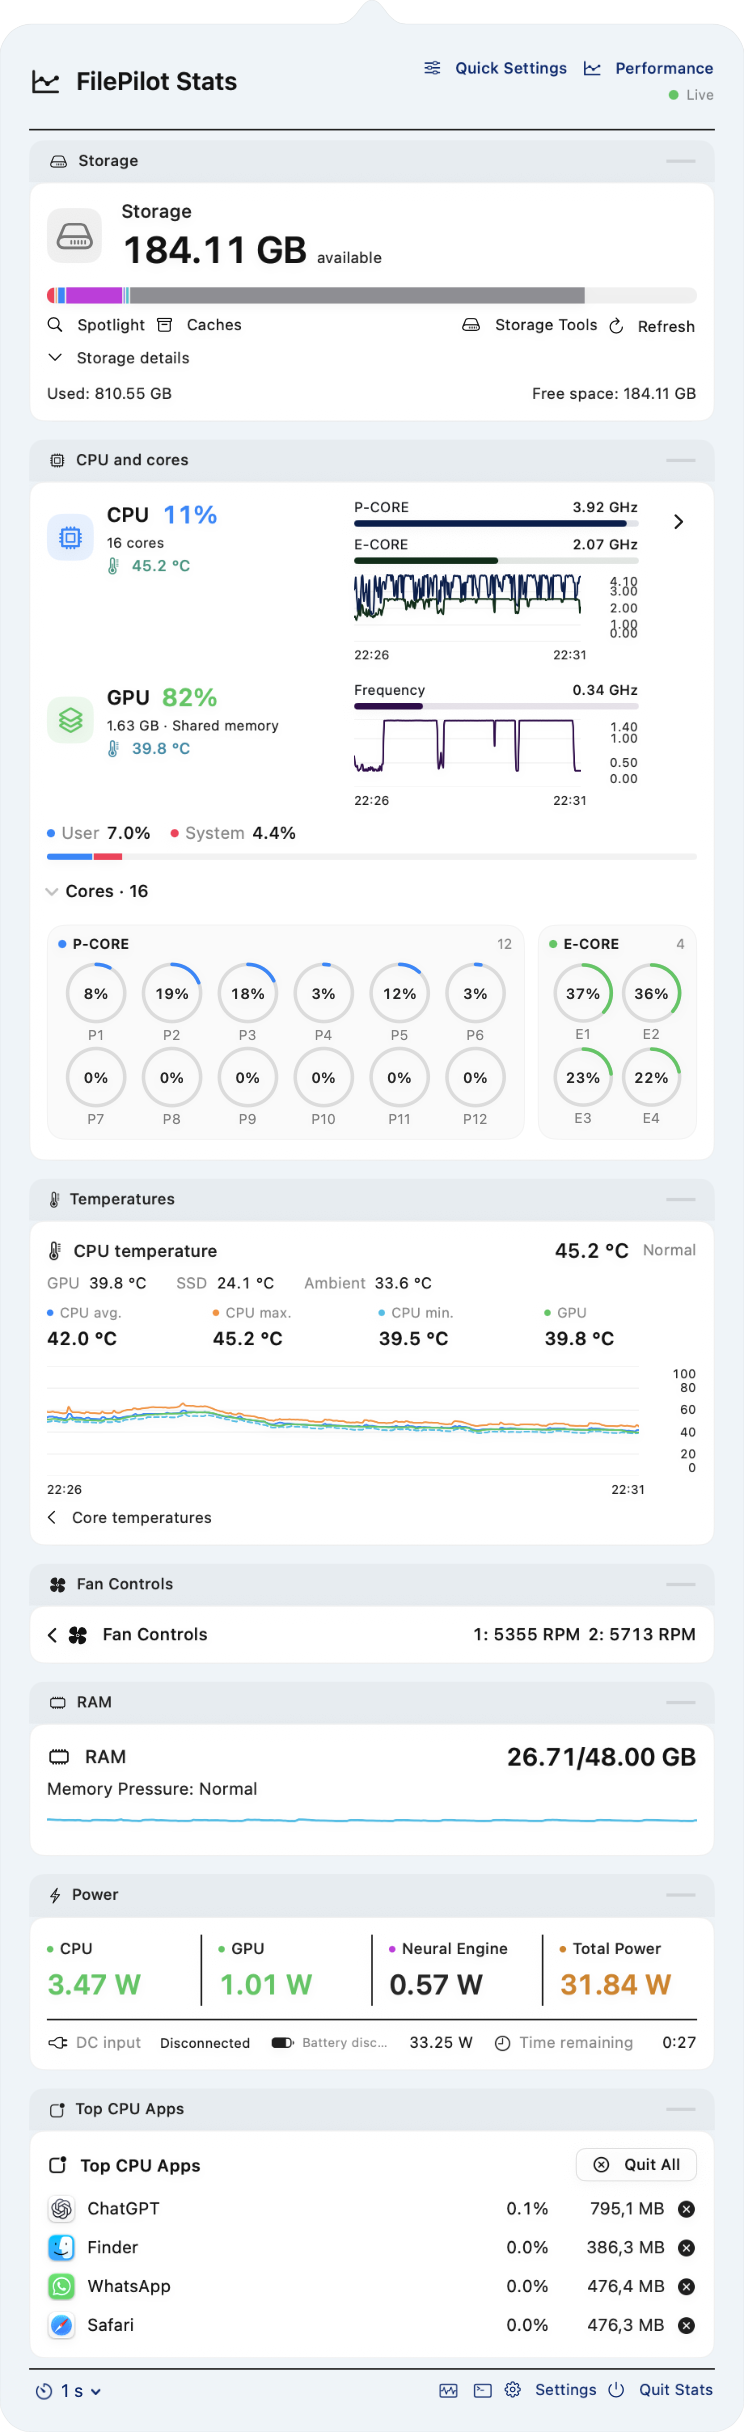Click the User/System usage bar
This screenshot has width=744, height=2432.
pos(372,856)
